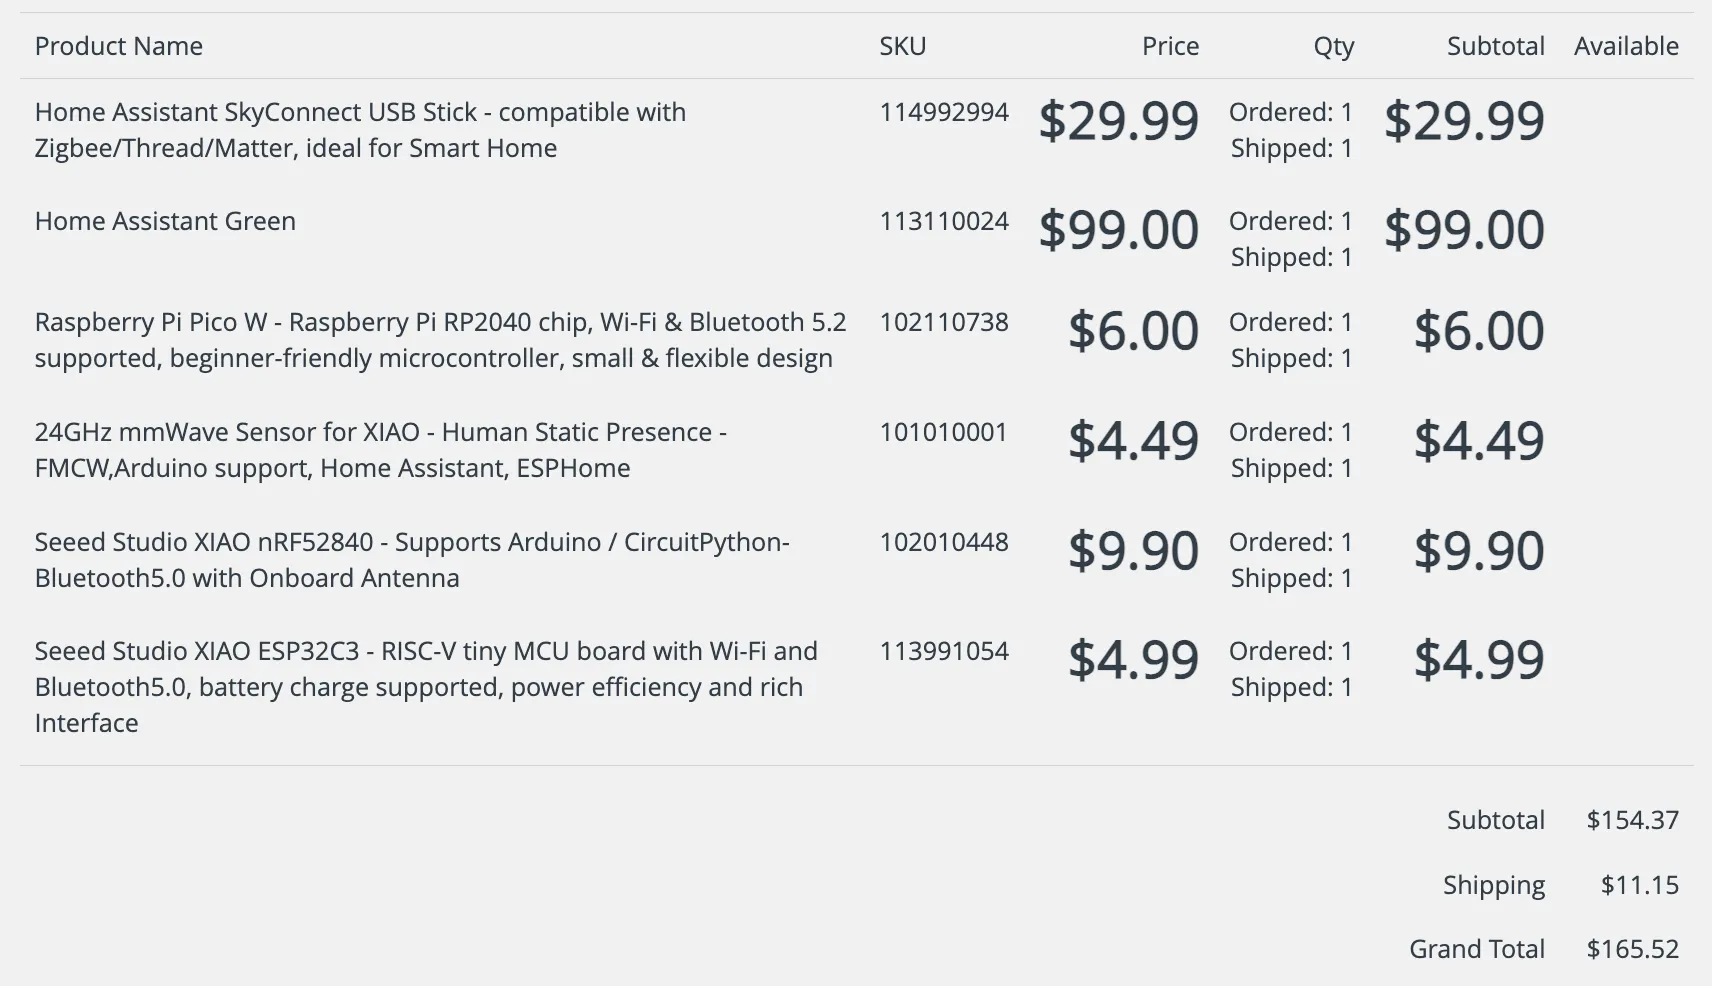Image resolution: width=1712 pixels, height=986 pixels.
Task: Click SKU number 113991054
Action: 944,651
